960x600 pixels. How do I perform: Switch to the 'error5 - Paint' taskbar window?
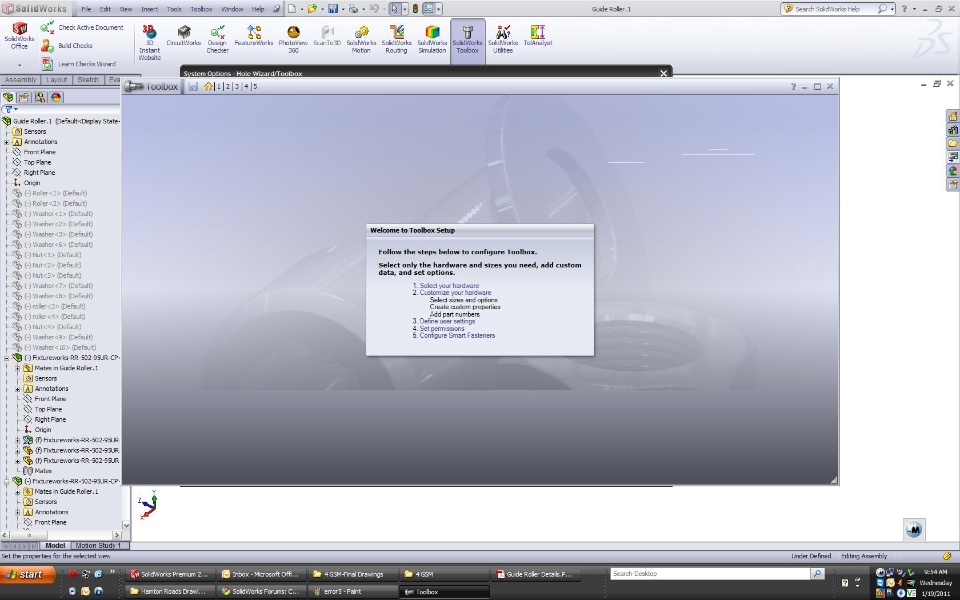[351, 591]
